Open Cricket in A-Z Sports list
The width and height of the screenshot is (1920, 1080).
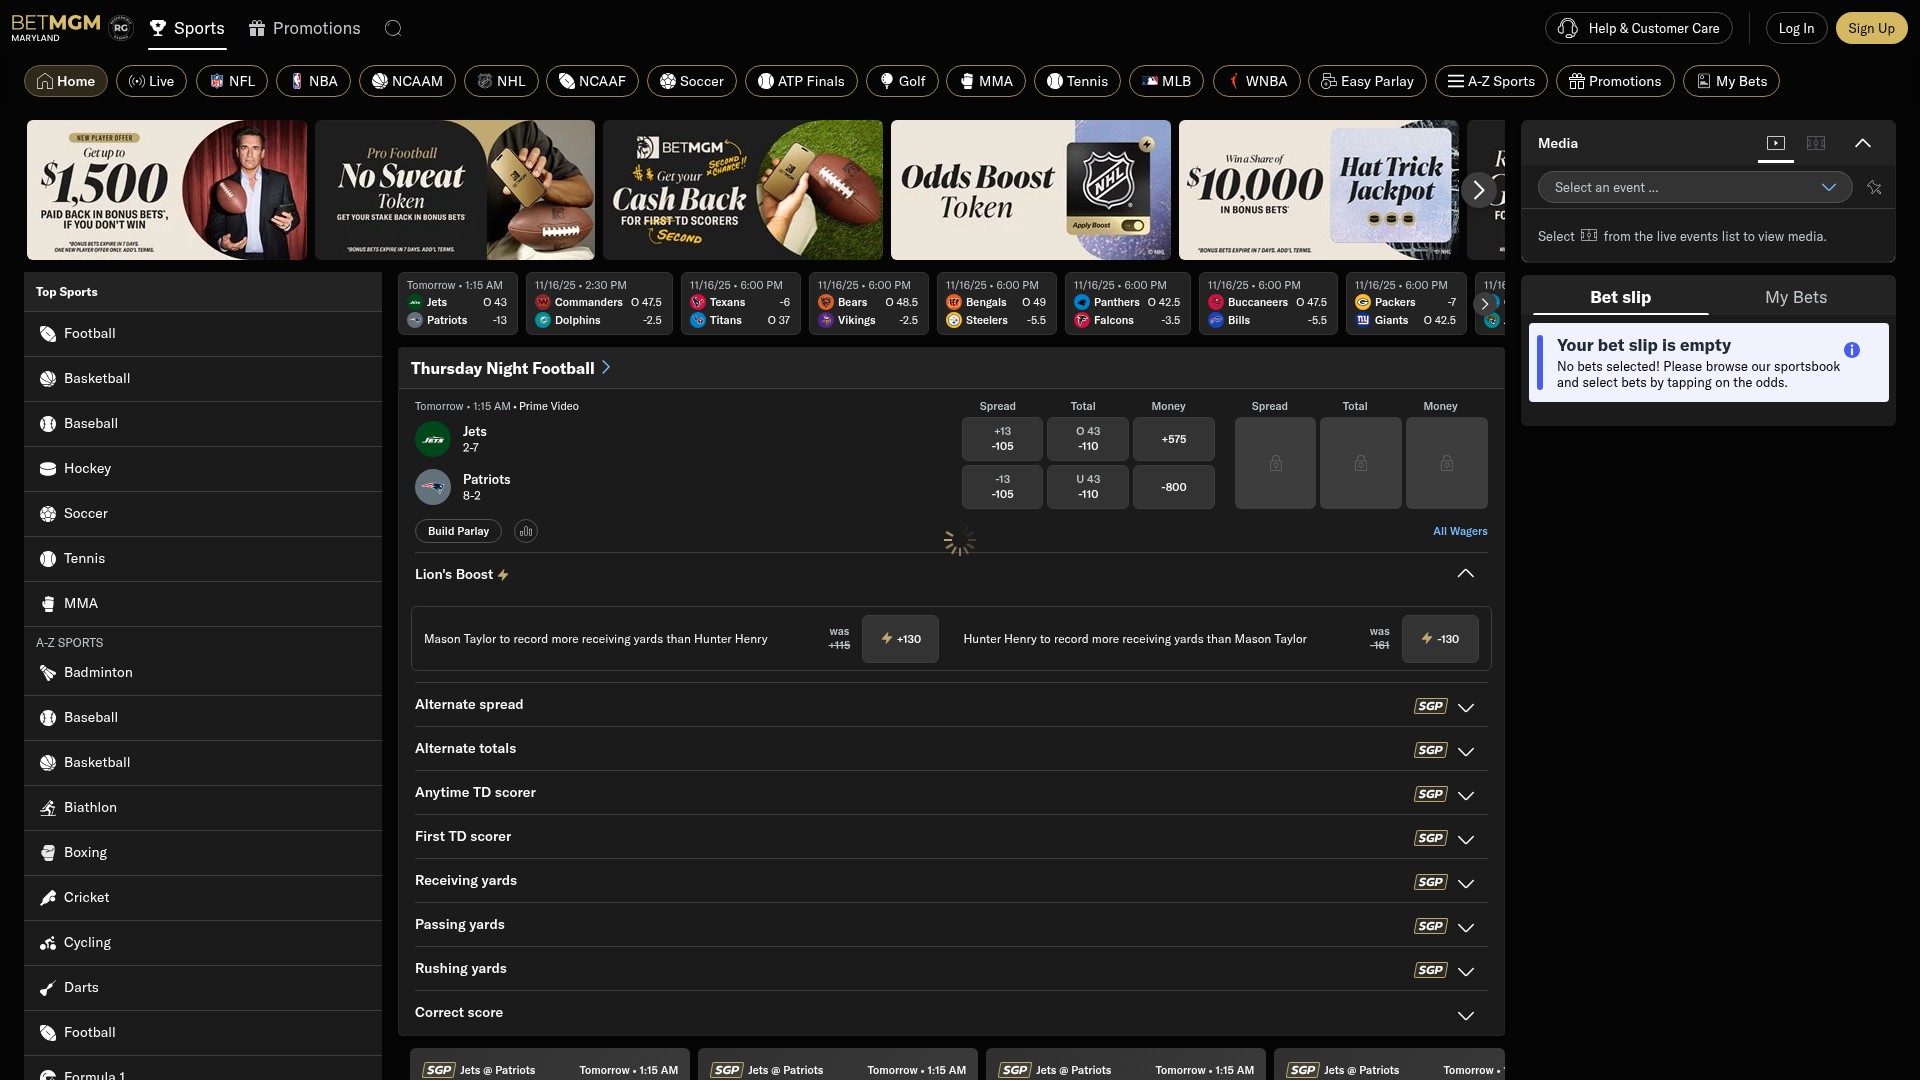[203, 898]
